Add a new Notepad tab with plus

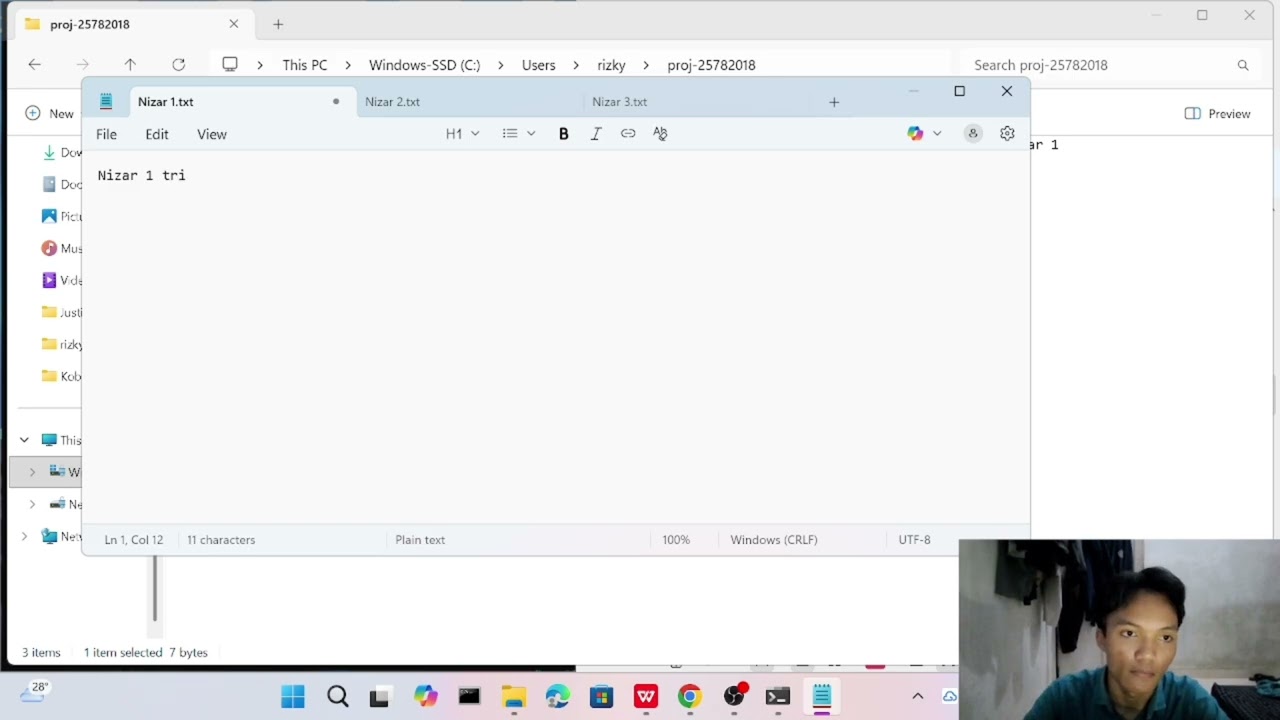(834, 102)
